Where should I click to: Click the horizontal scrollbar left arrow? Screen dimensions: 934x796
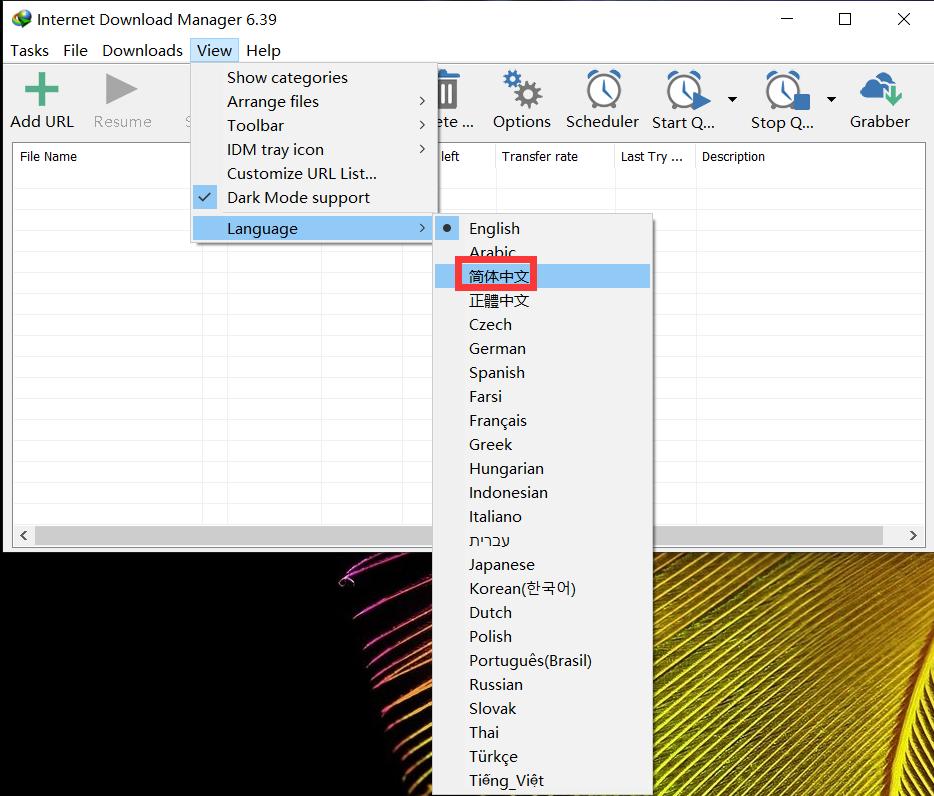click(24, 535)
